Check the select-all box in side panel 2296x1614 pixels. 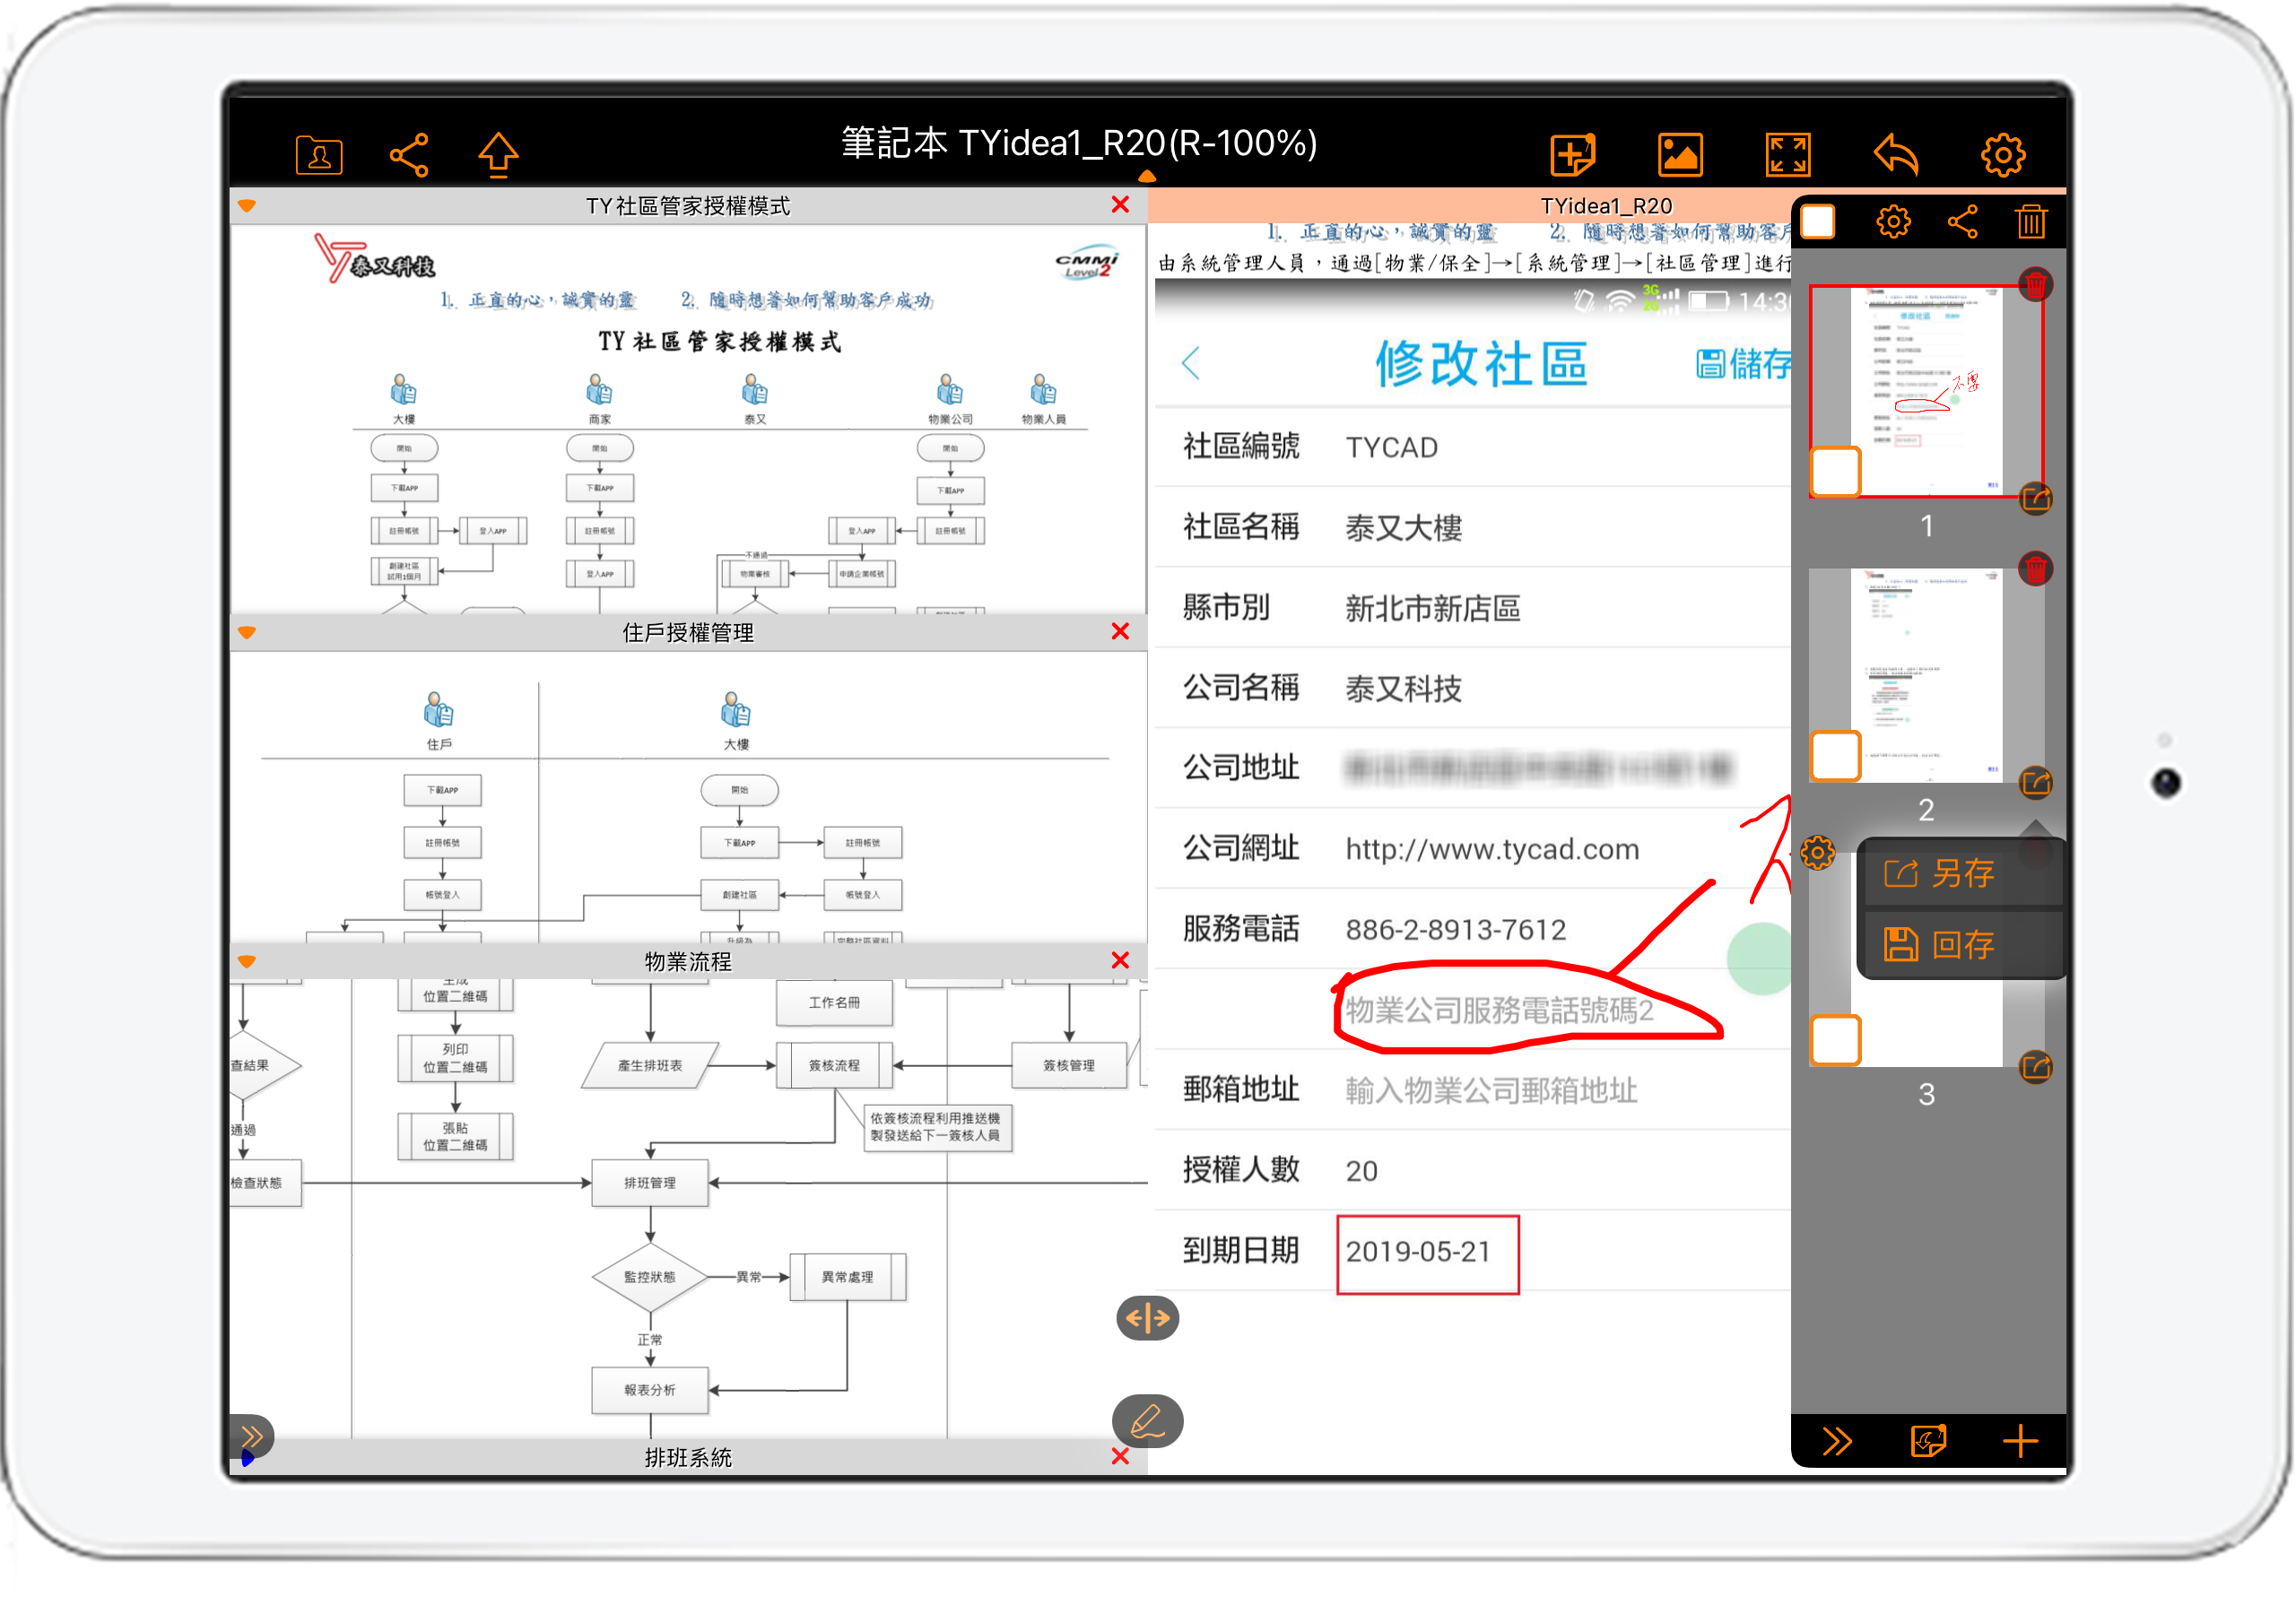click(x=1818, y=221)
